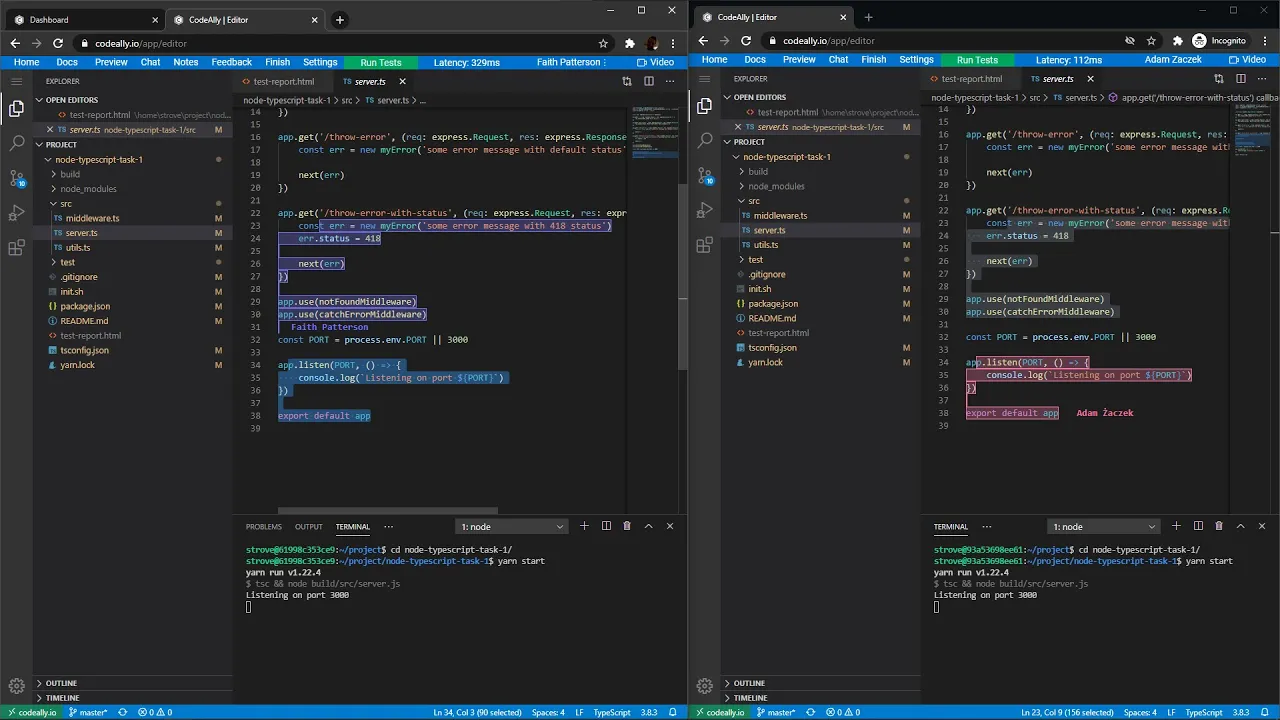Add new terminal in right window panel

(1176, 526)
